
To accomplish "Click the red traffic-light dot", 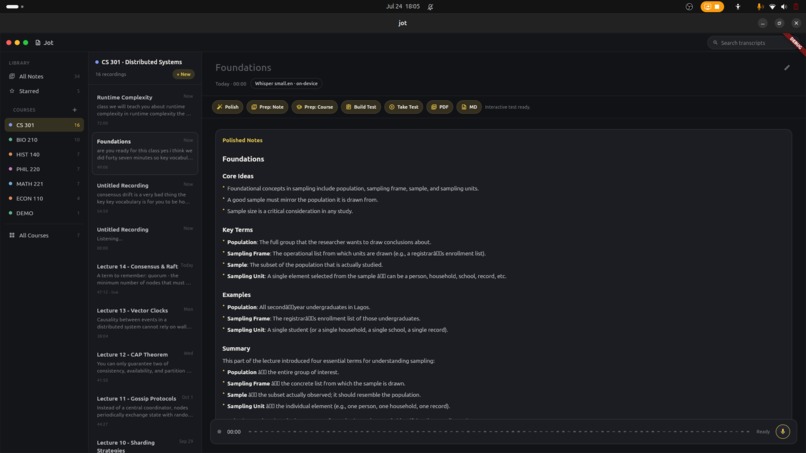I will [9, 43].
